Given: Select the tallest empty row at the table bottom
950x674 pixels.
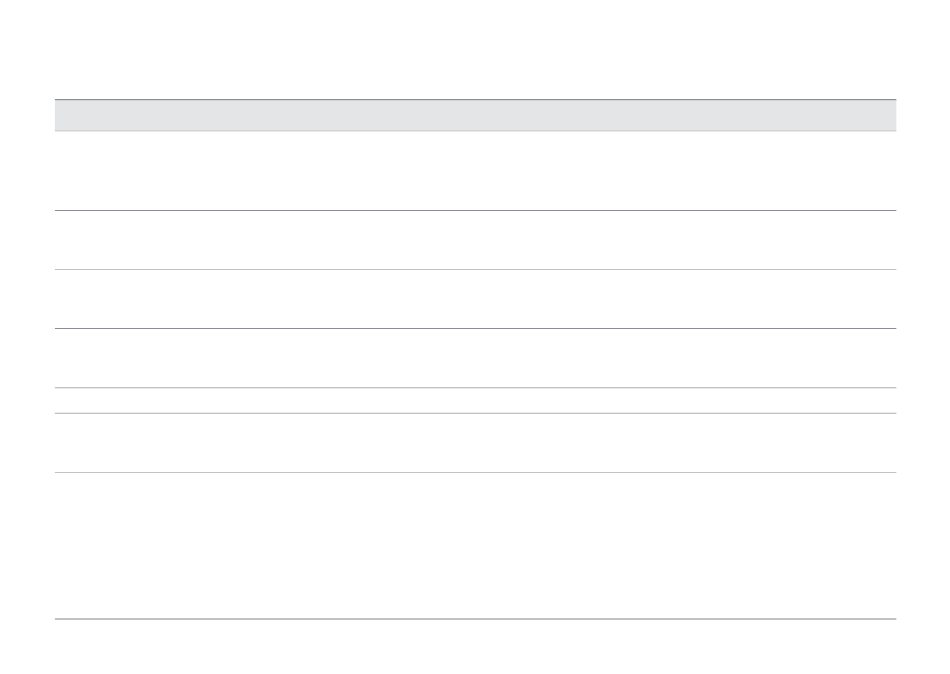Looking at the screenshot, I should pos(475,546).
